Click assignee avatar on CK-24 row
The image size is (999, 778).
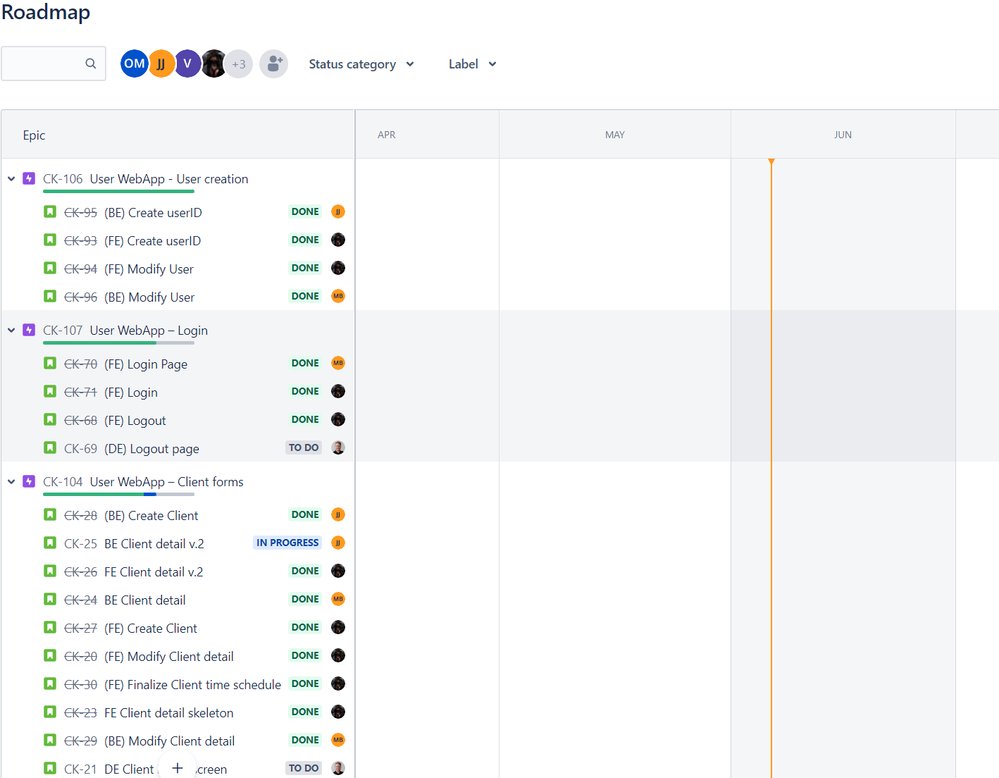[x=338, y=599]
